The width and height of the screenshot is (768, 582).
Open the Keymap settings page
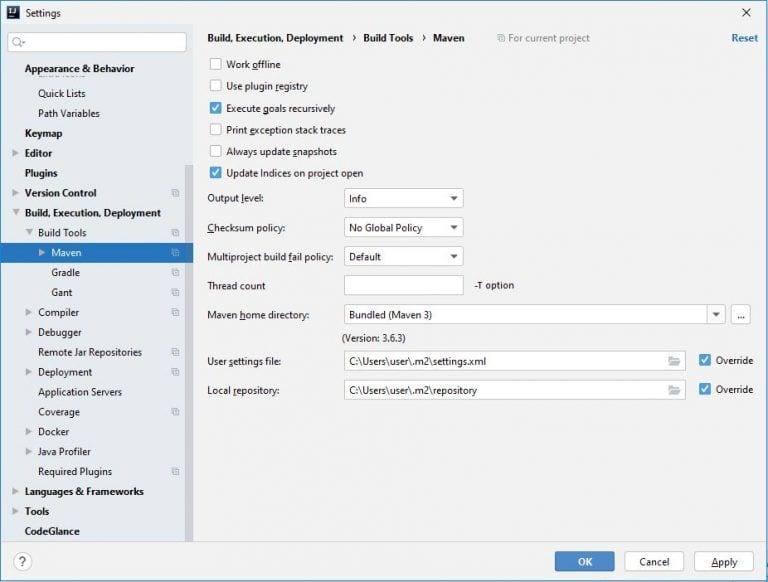[44, 133]
